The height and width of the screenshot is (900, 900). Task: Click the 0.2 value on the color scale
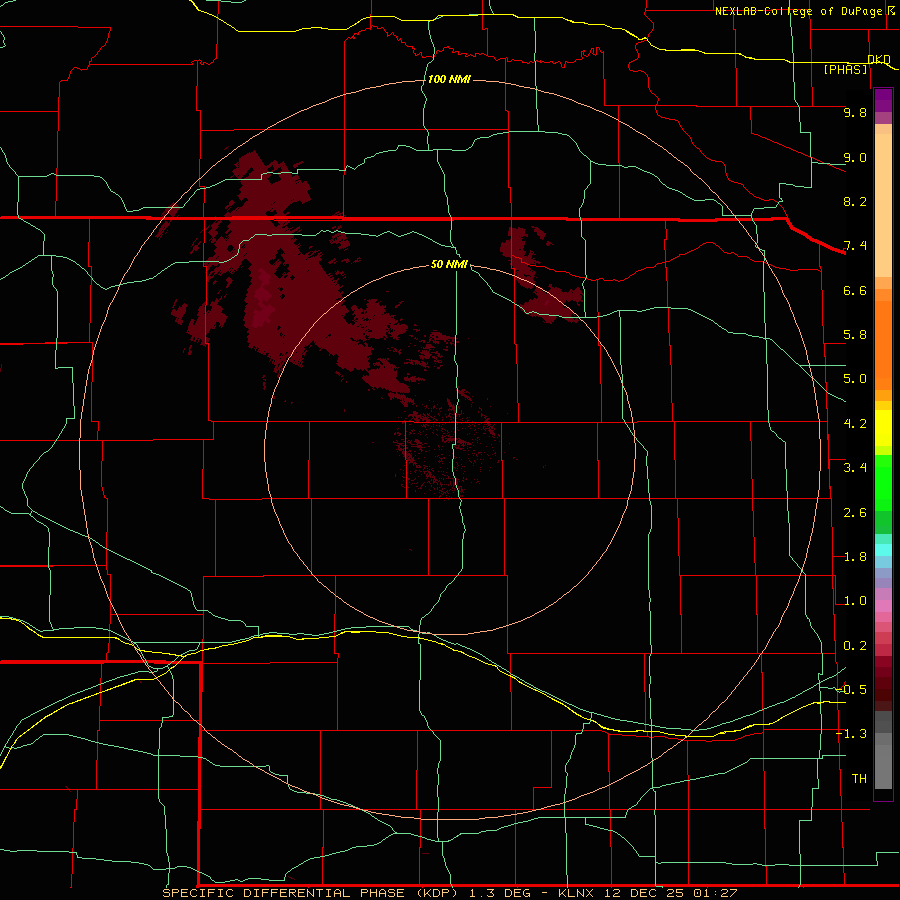(855, 646)
